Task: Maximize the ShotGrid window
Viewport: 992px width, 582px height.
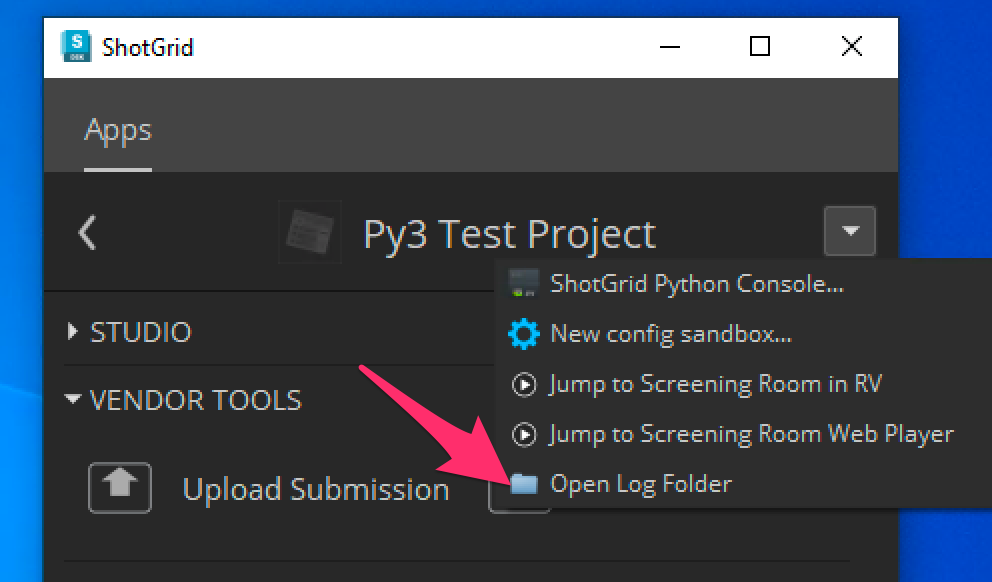Action: pos(760,47)
